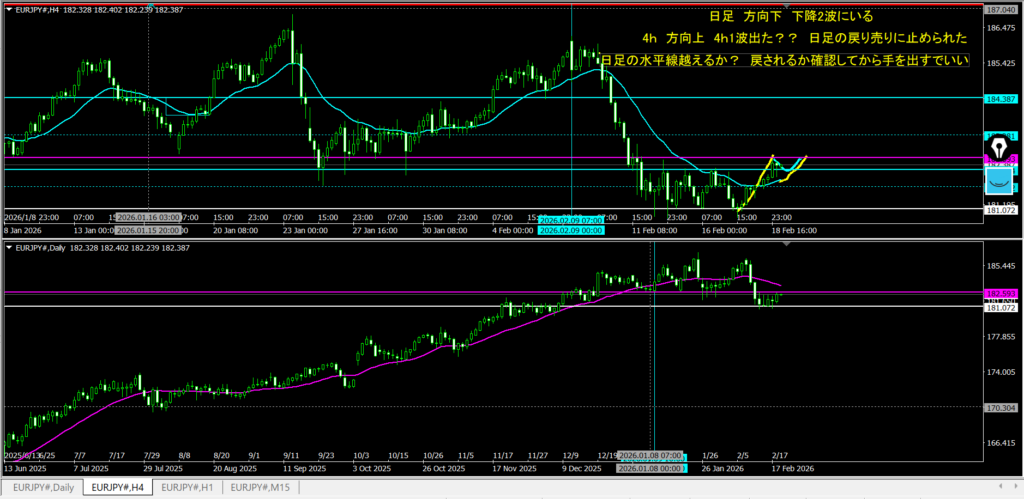Click the triangle beside the EURJPY#,H4 chart title
Image resolution: width=1024 pixels, height=499 pixels.
click(x=8, y=10)
